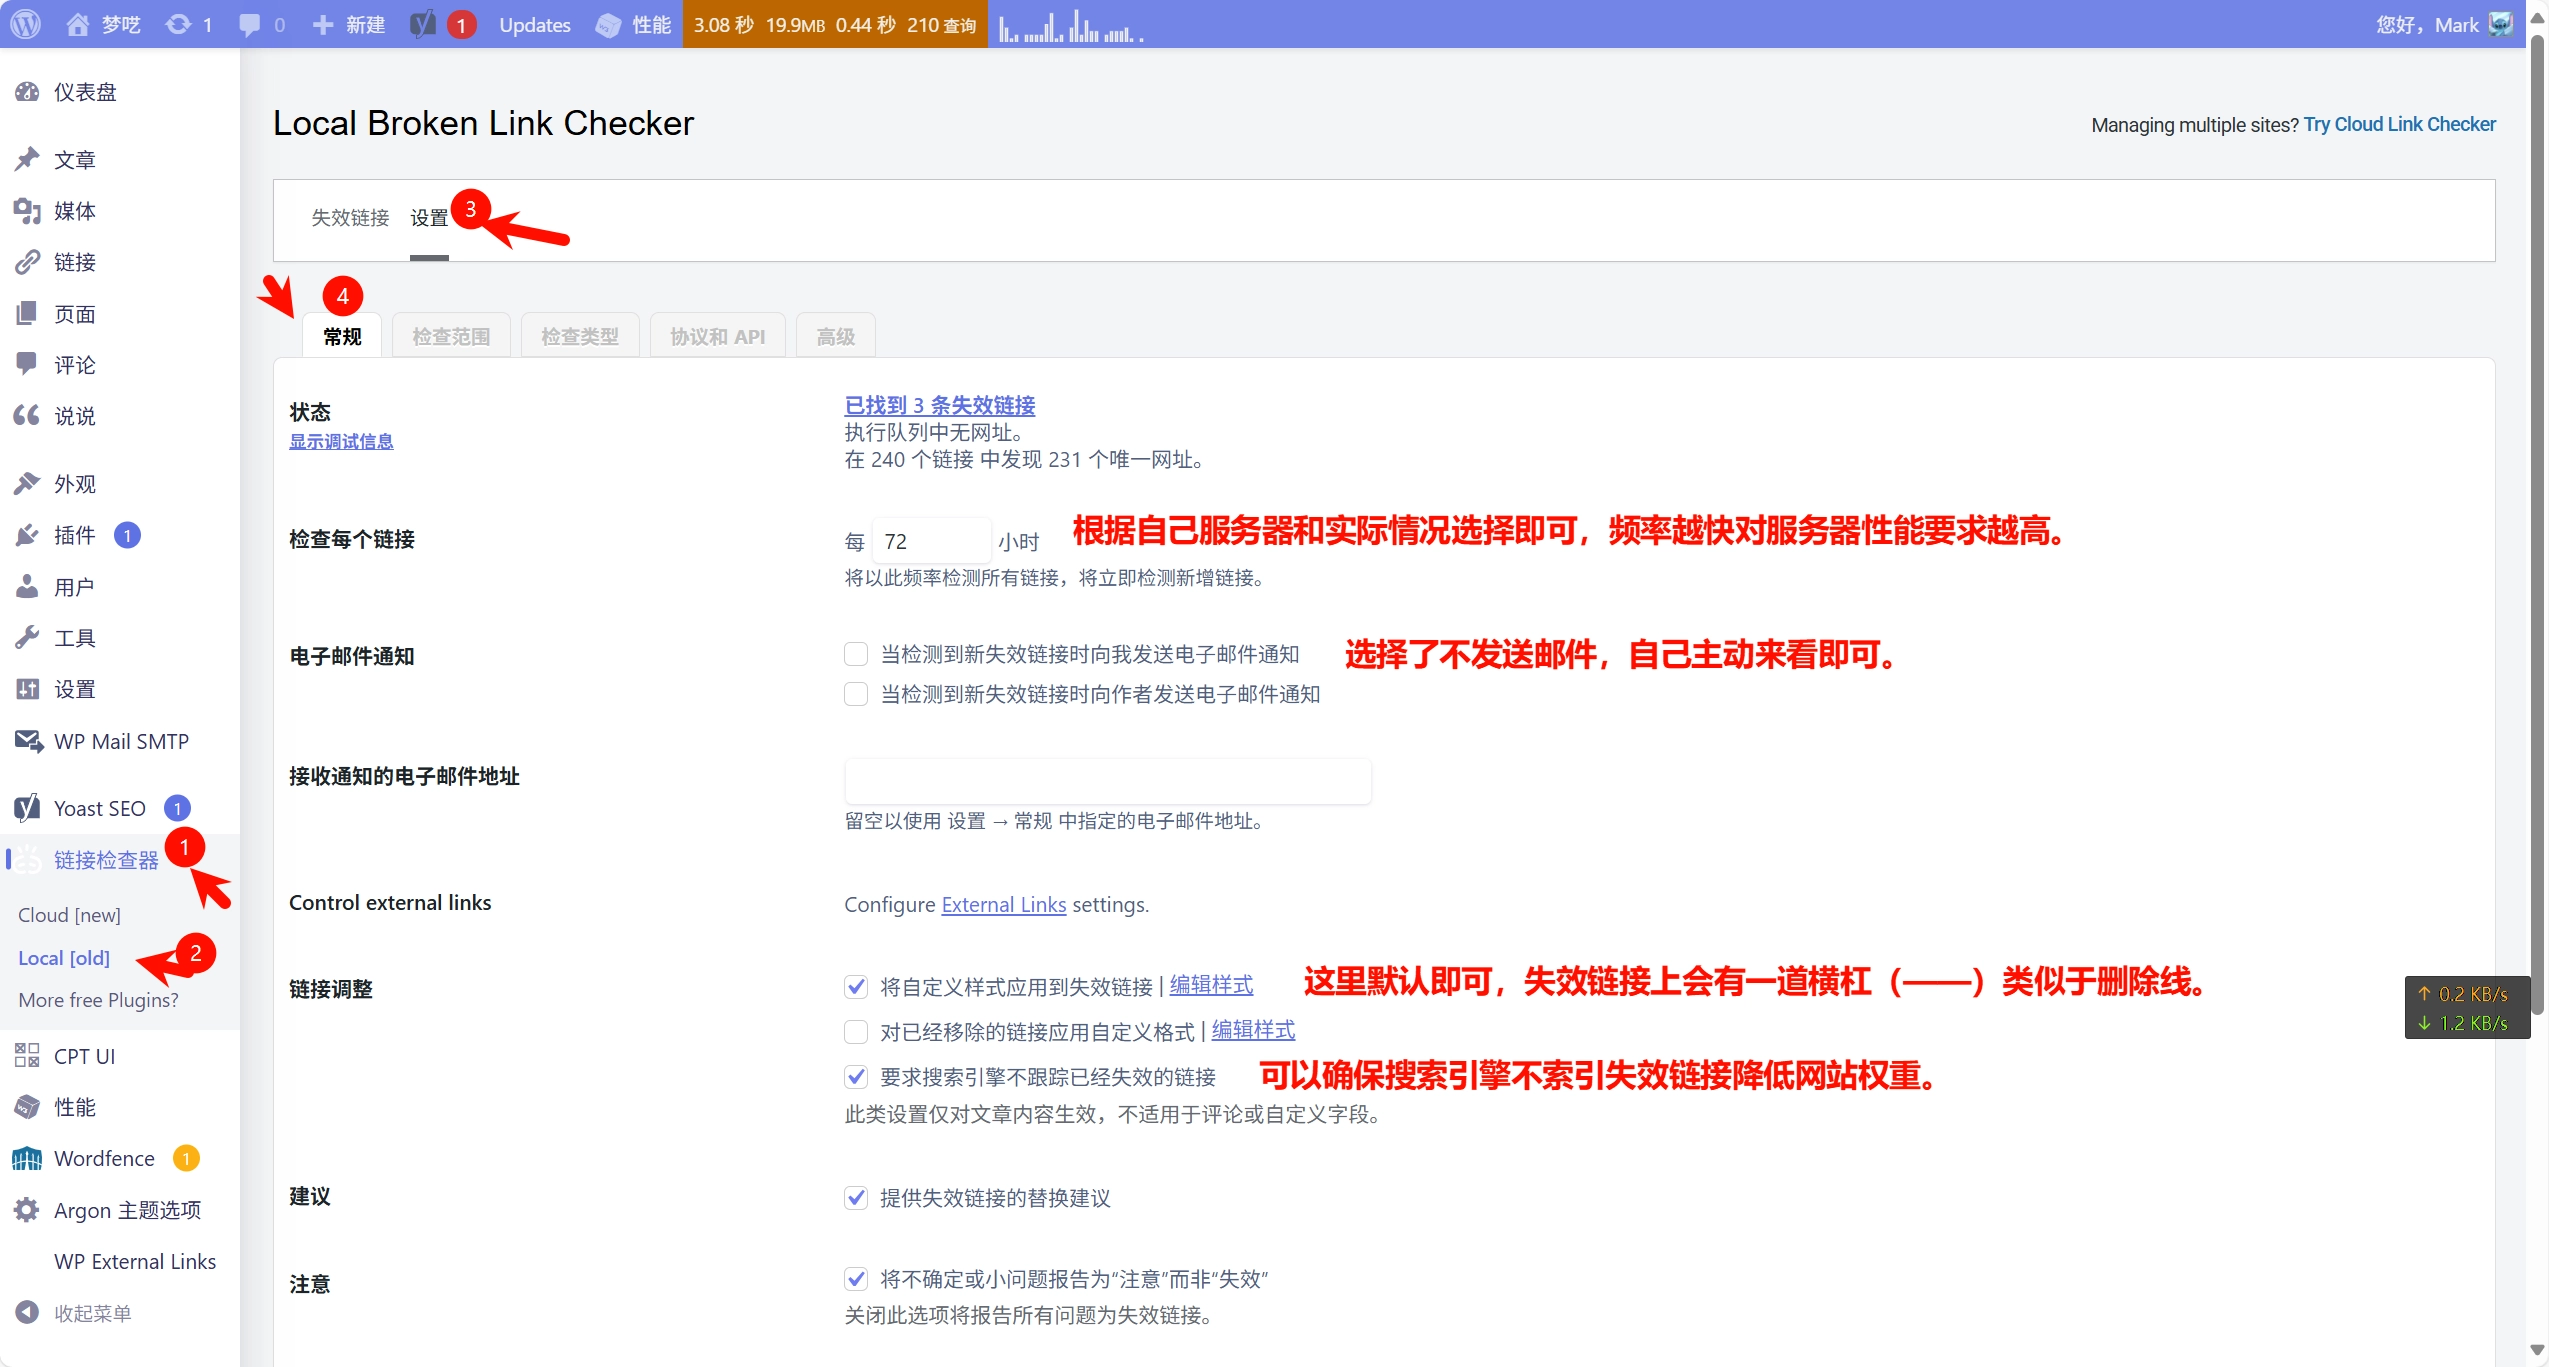Screen dimensions: 2549x1367
Task: Open 媒体 media icon in sidebar
Action: click(27, 210)
